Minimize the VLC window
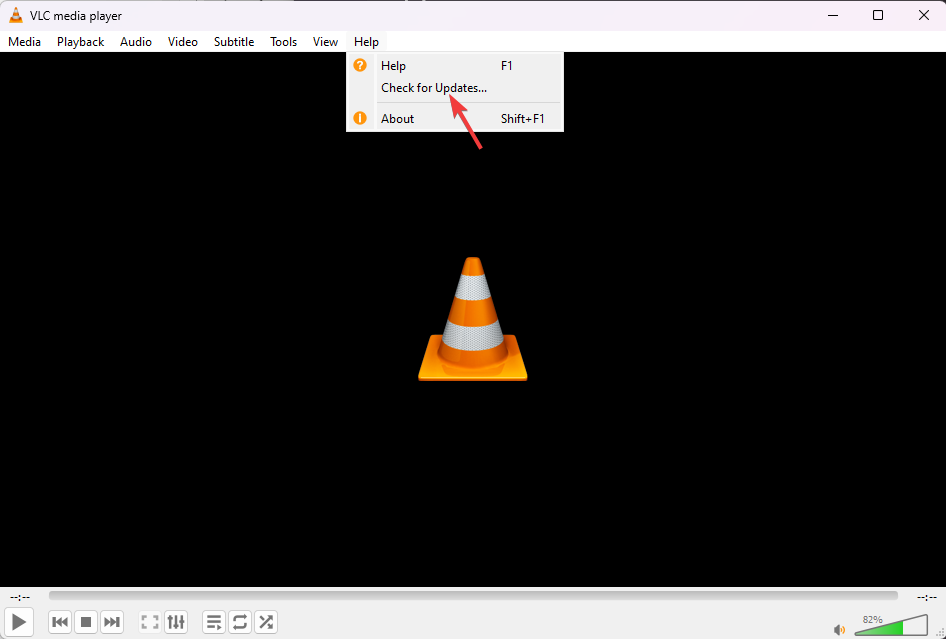 [833, 16]
